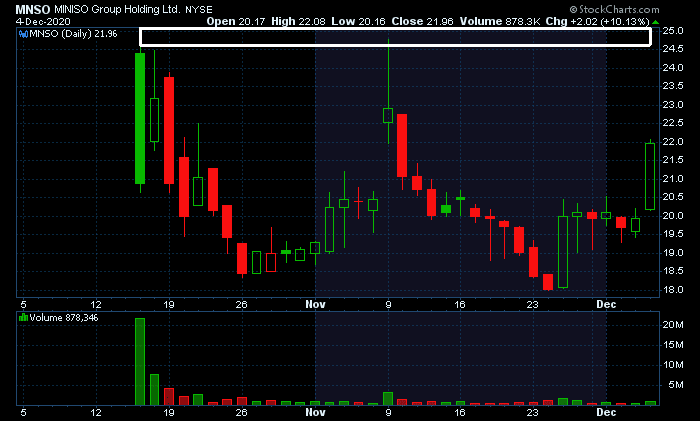The width and height of the screenshot is (700, 421).
Task: Click the Nov label under the volume chart
Action: coord(315,412)
